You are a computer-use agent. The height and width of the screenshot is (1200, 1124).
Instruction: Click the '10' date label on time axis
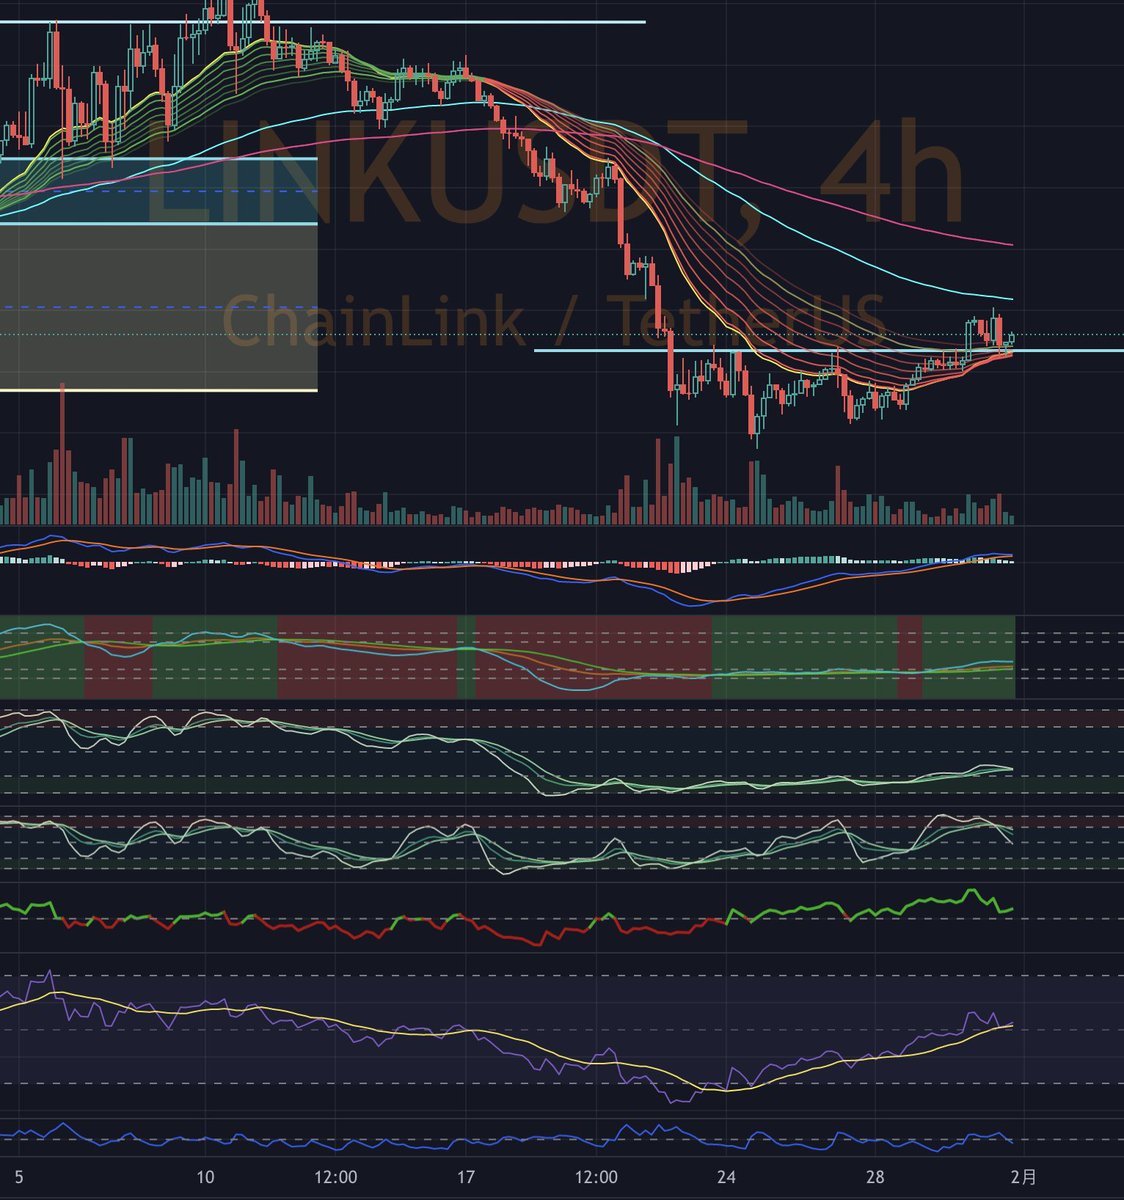pyautogui.click(x=206, y=1177)
